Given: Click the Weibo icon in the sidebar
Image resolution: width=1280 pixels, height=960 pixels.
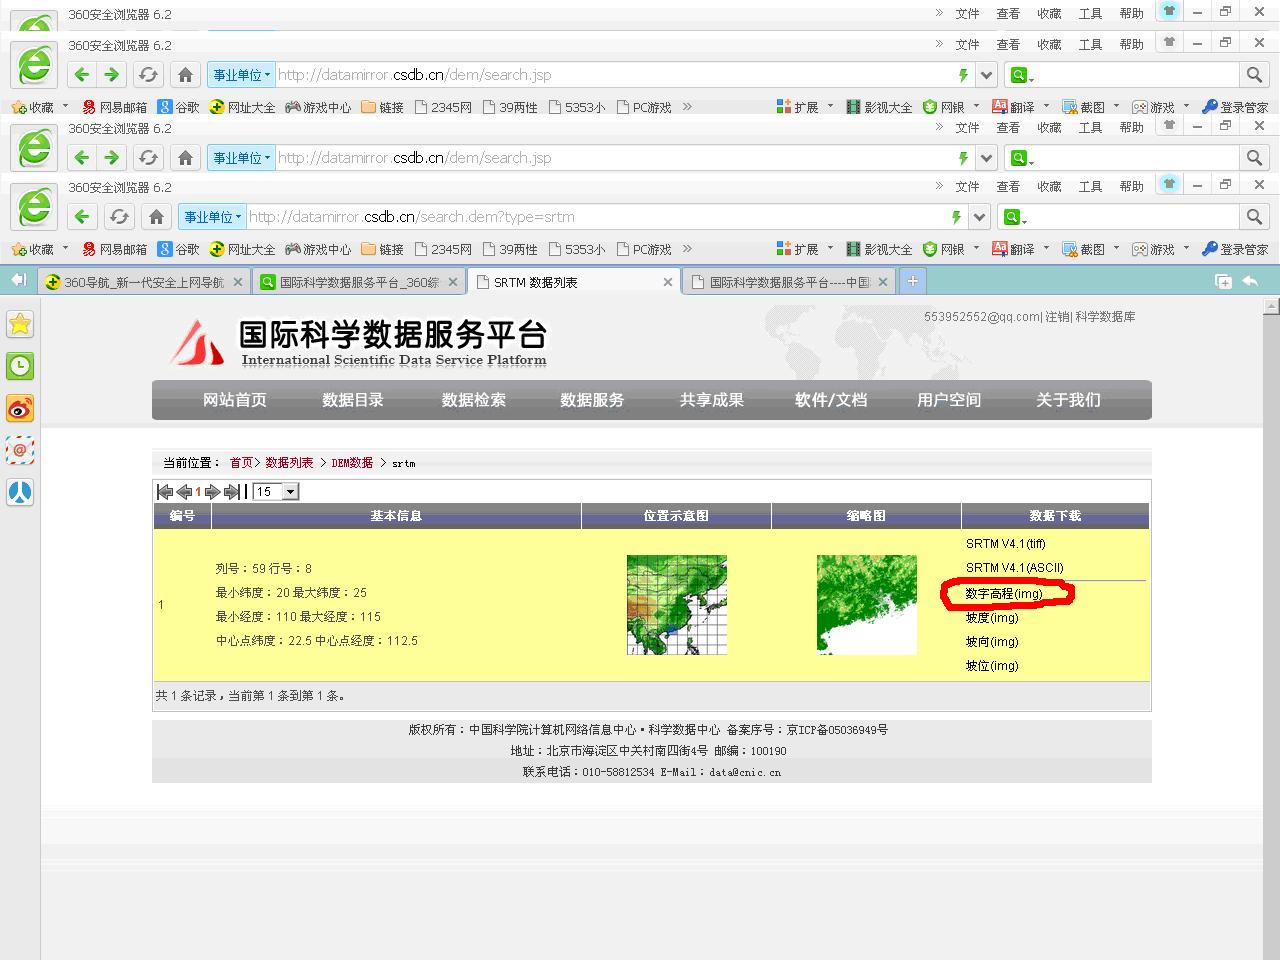Looking at the screenshot, I should point(20,408).
